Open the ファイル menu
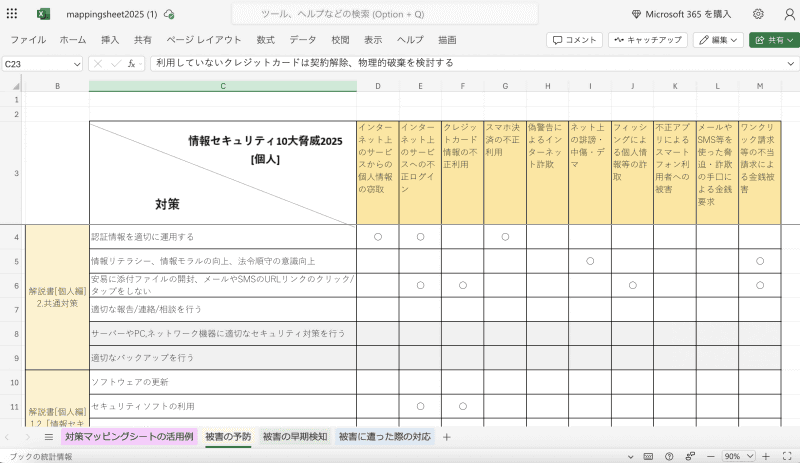 click(28, 40)
